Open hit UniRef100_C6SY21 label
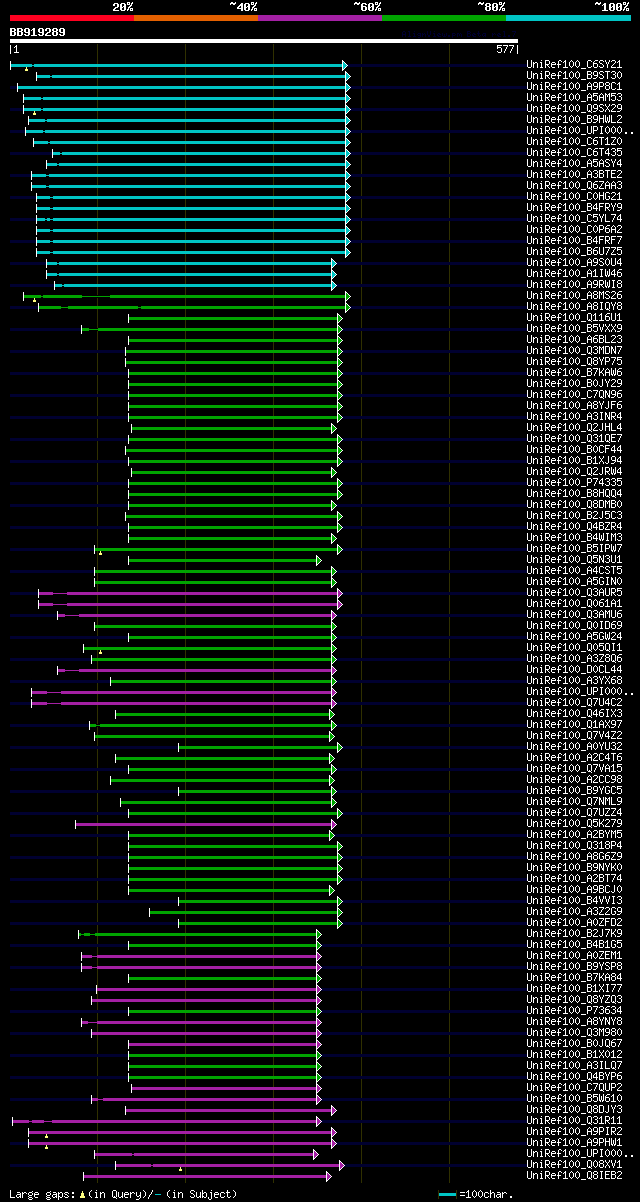 (x=576, y=64)
